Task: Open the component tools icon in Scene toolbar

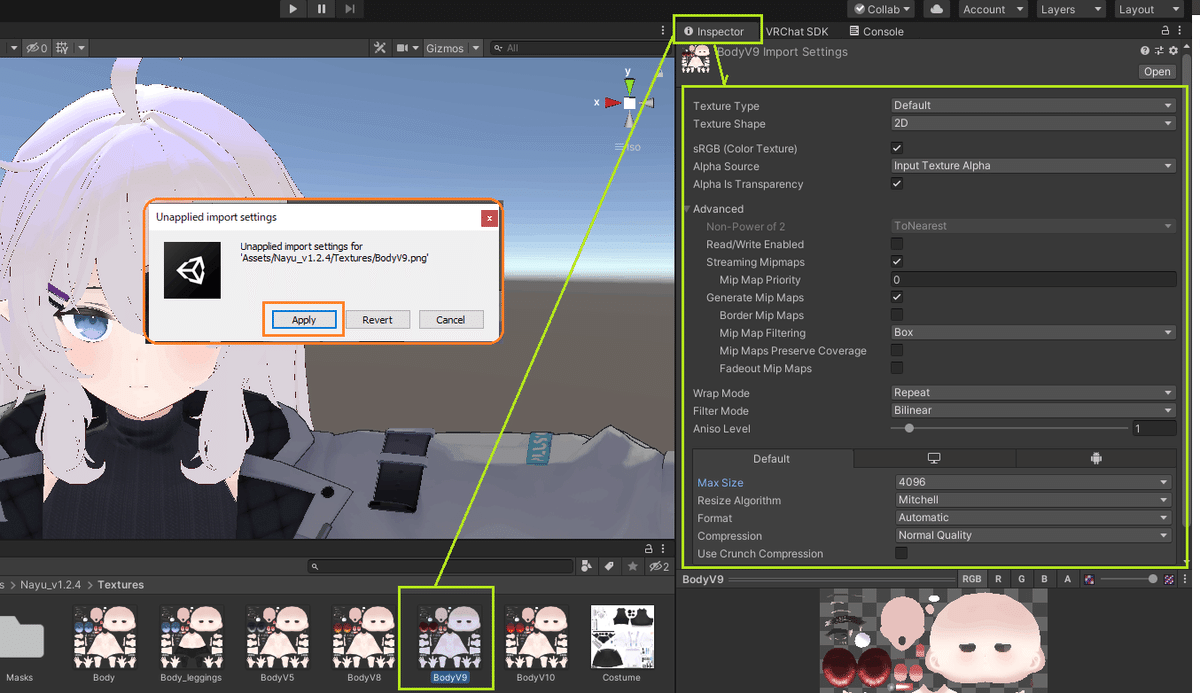Action: [380, 48]
